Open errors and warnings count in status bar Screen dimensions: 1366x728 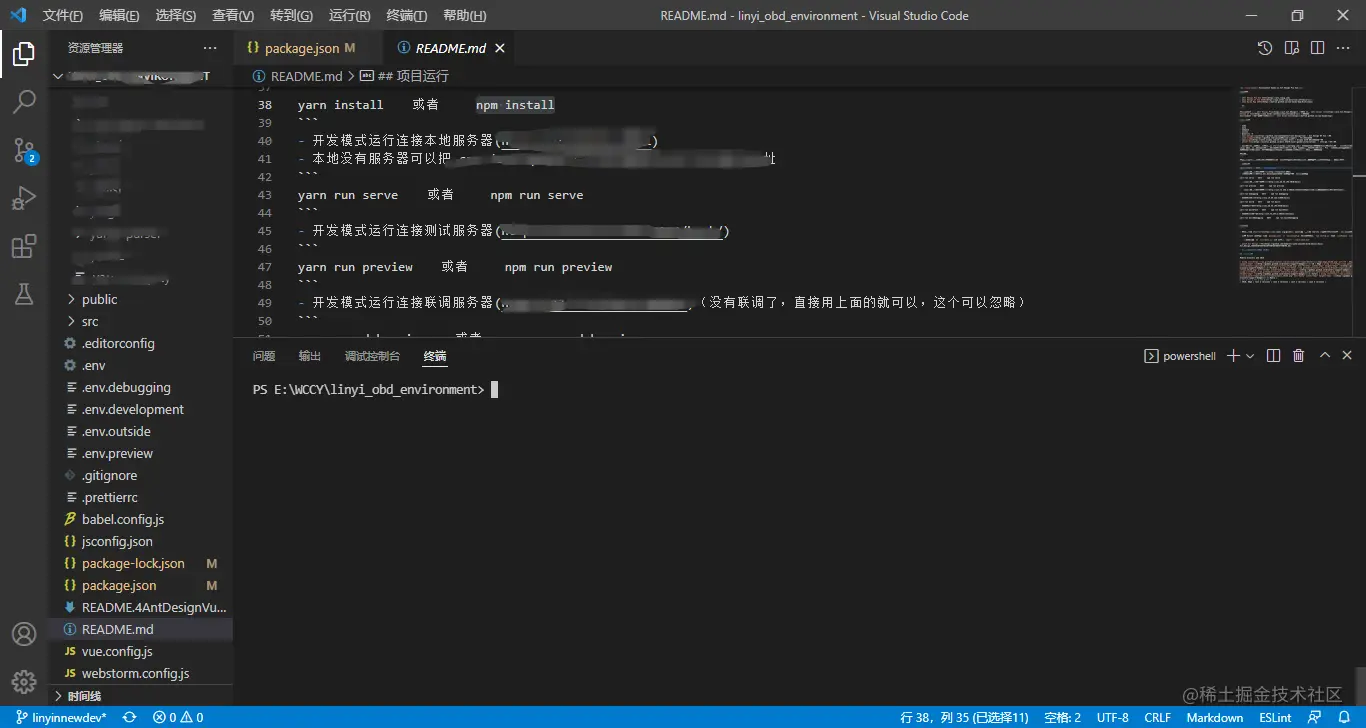178,717
